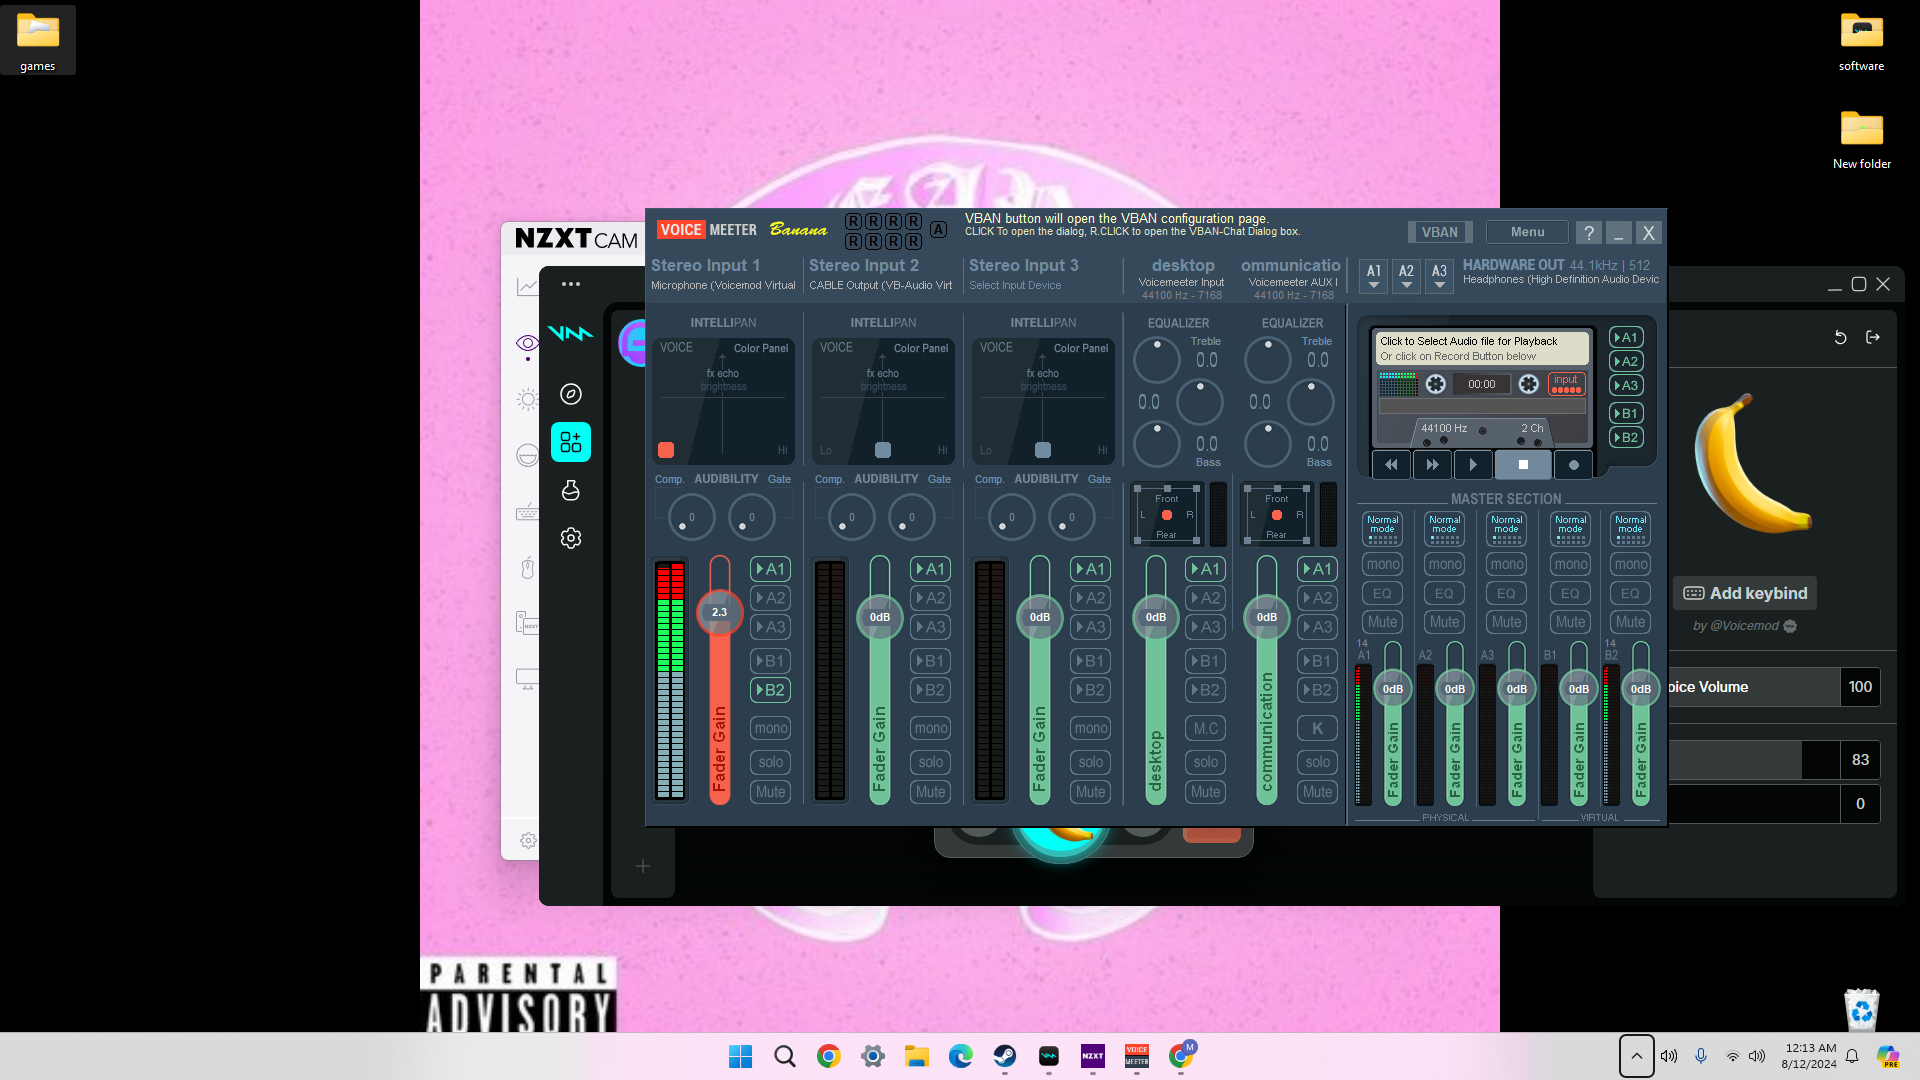The image size is (1920, 1080).
Task: Expand the A2 hardware output dropdown
Action: tap(1406, 276)
